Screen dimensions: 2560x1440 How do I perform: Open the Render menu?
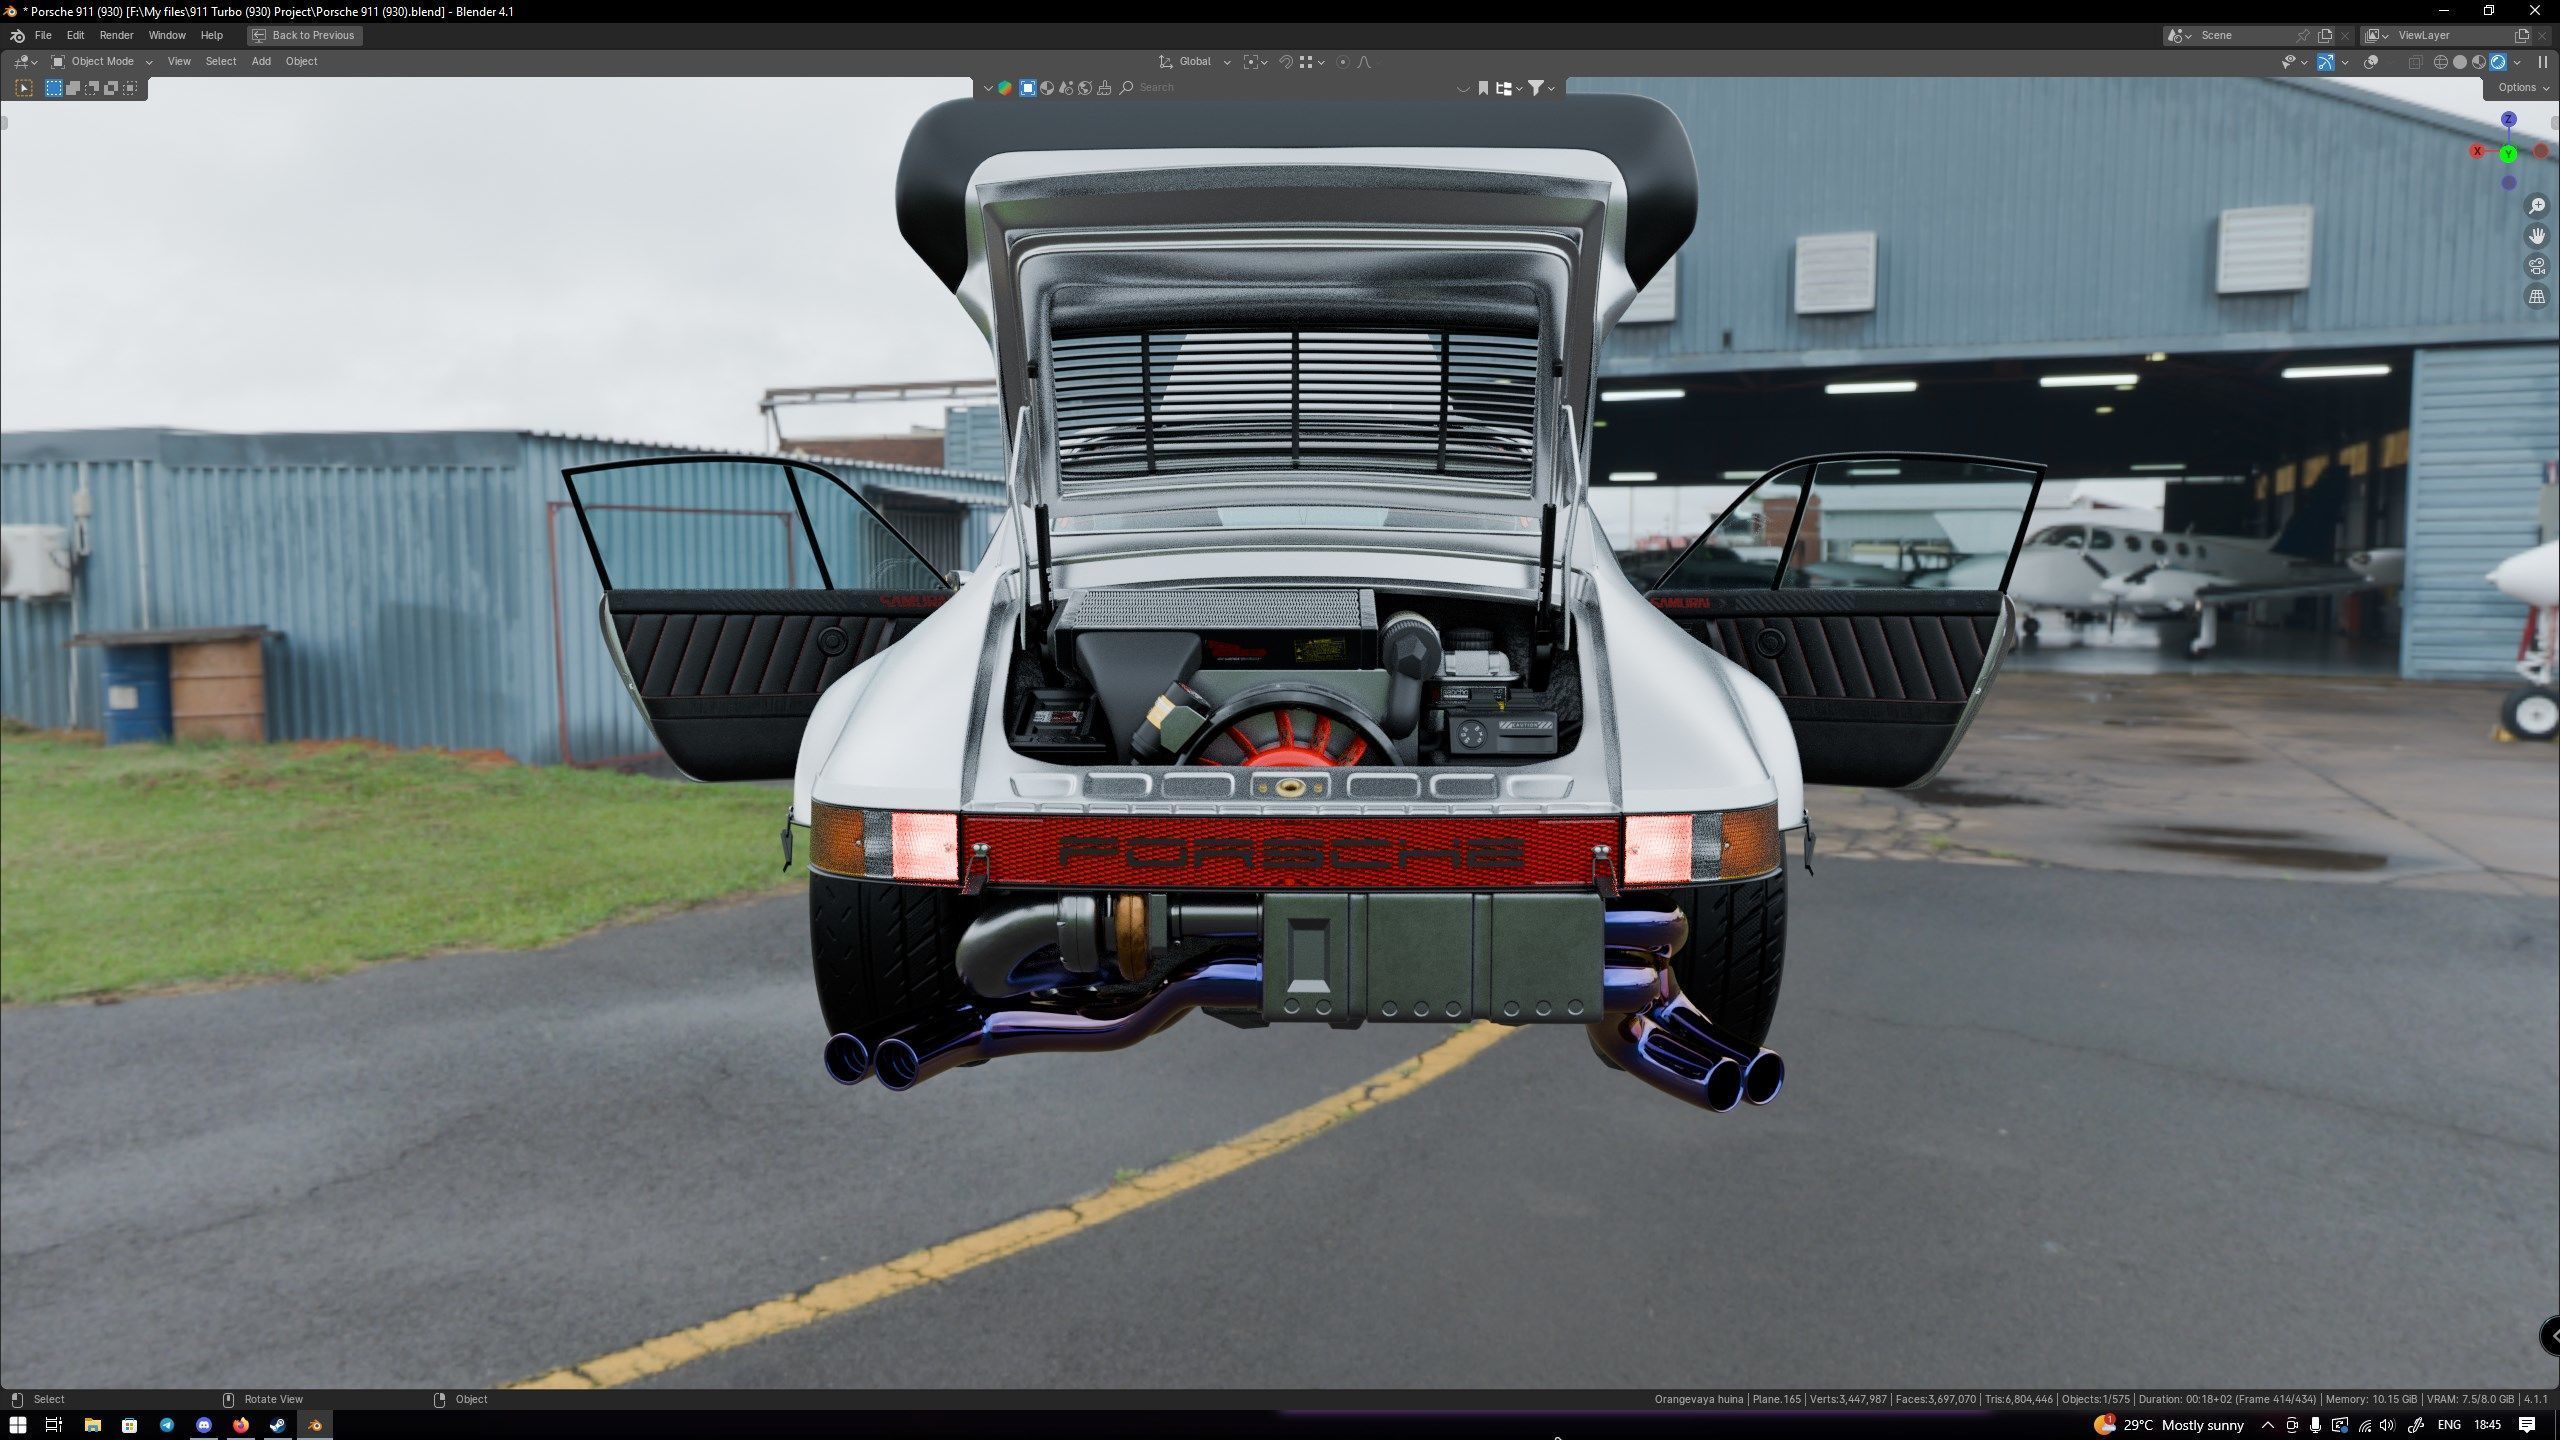click(x=116, y=35)
